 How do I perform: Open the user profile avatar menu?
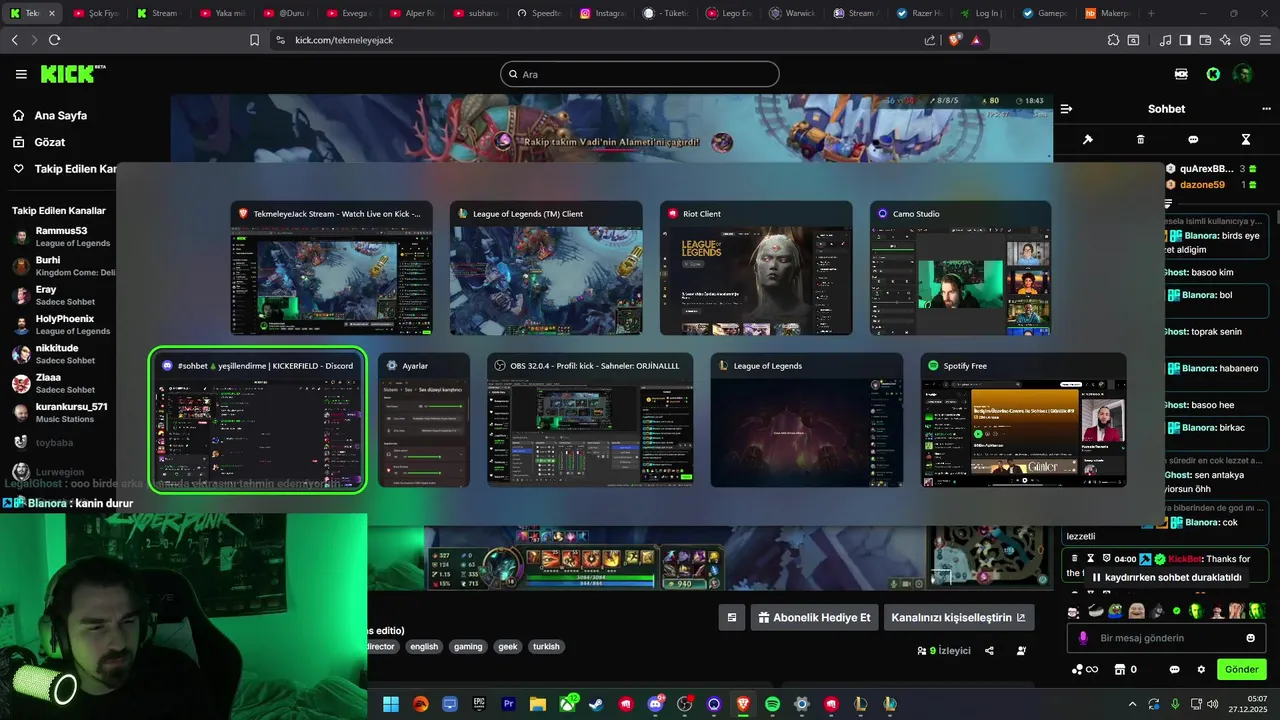pyautogui.click(x=1243, y=74)
